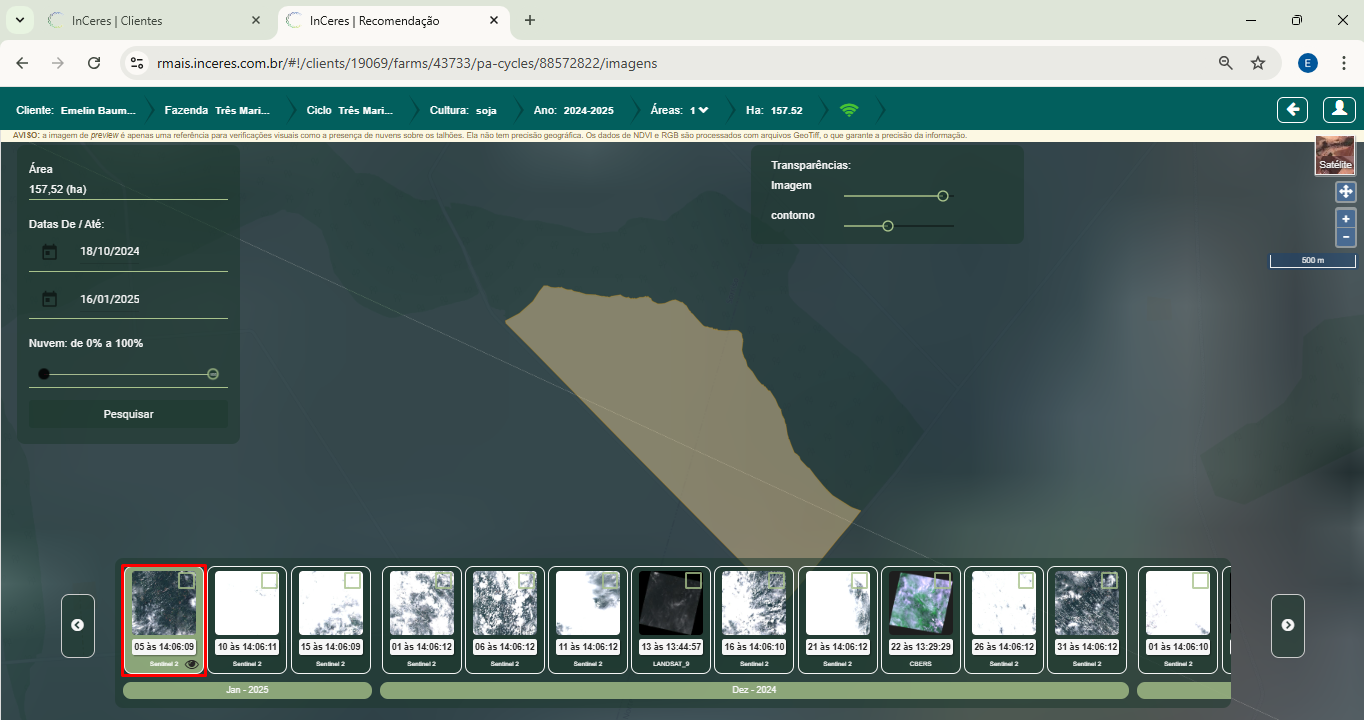Tick checkbox on 16 às 14:06:10 image
1364x720 pixels.
(x=775, y=580)
